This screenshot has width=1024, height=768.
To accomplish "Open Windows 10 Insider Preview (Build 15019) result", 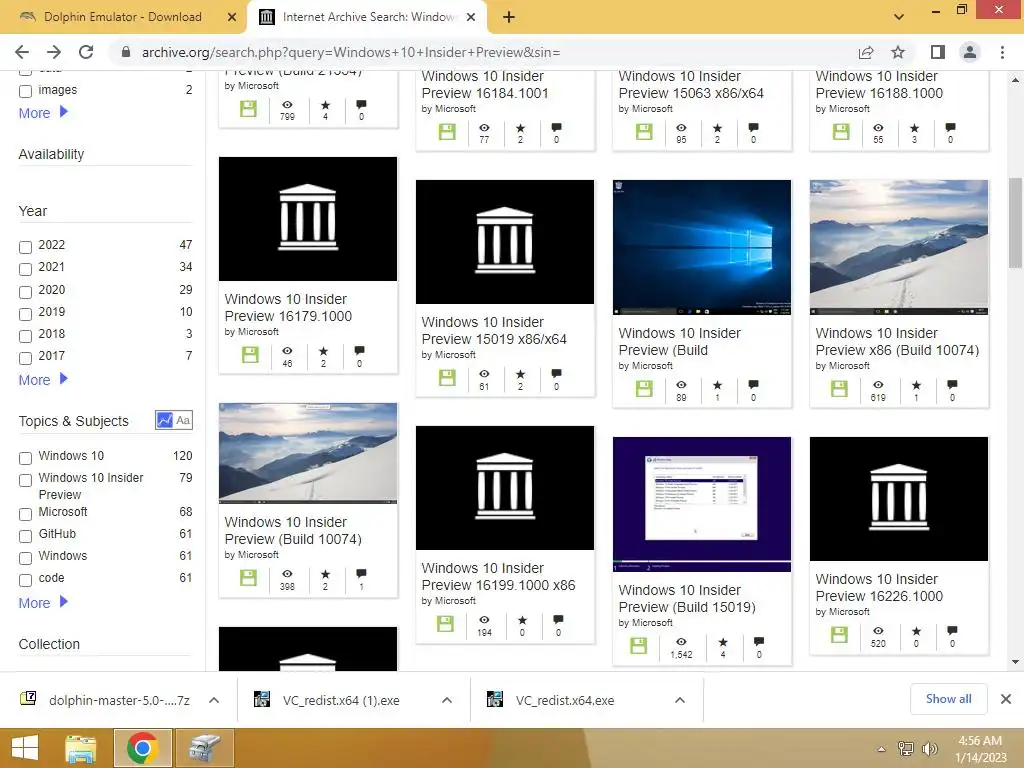I will (687, 598).
